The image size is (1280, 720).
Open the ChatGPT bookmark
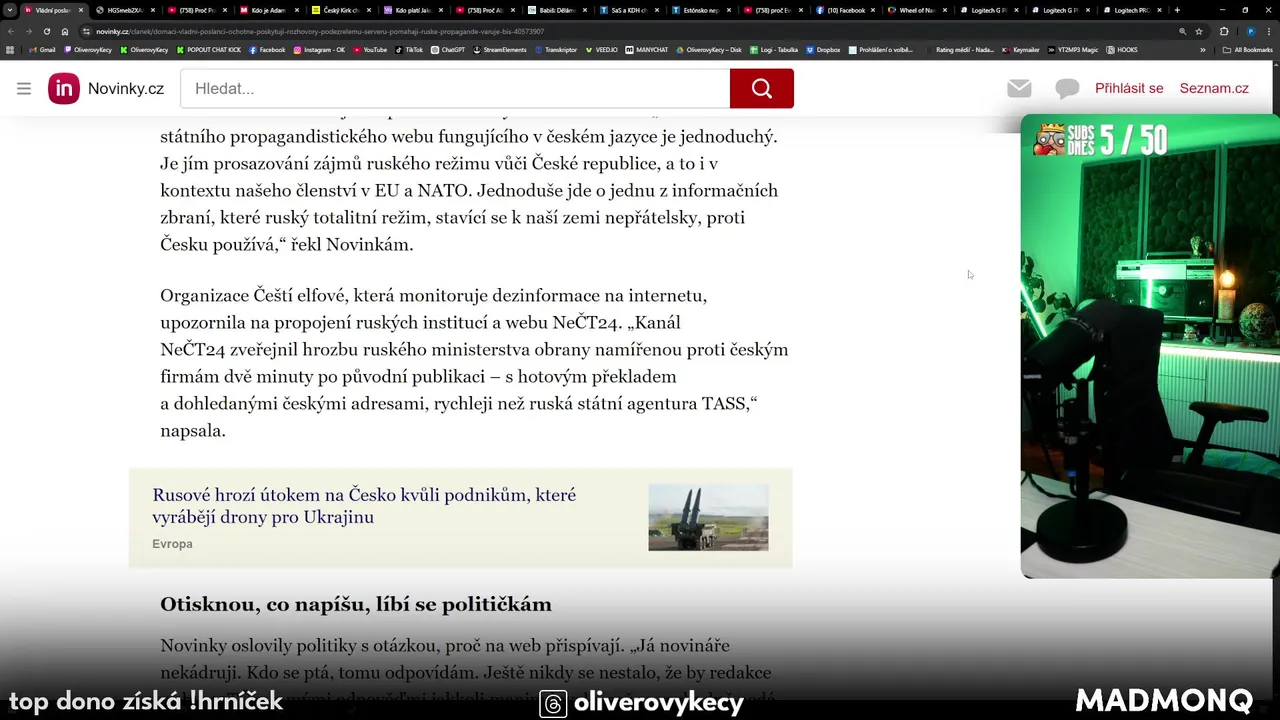[x=448, y=49]
